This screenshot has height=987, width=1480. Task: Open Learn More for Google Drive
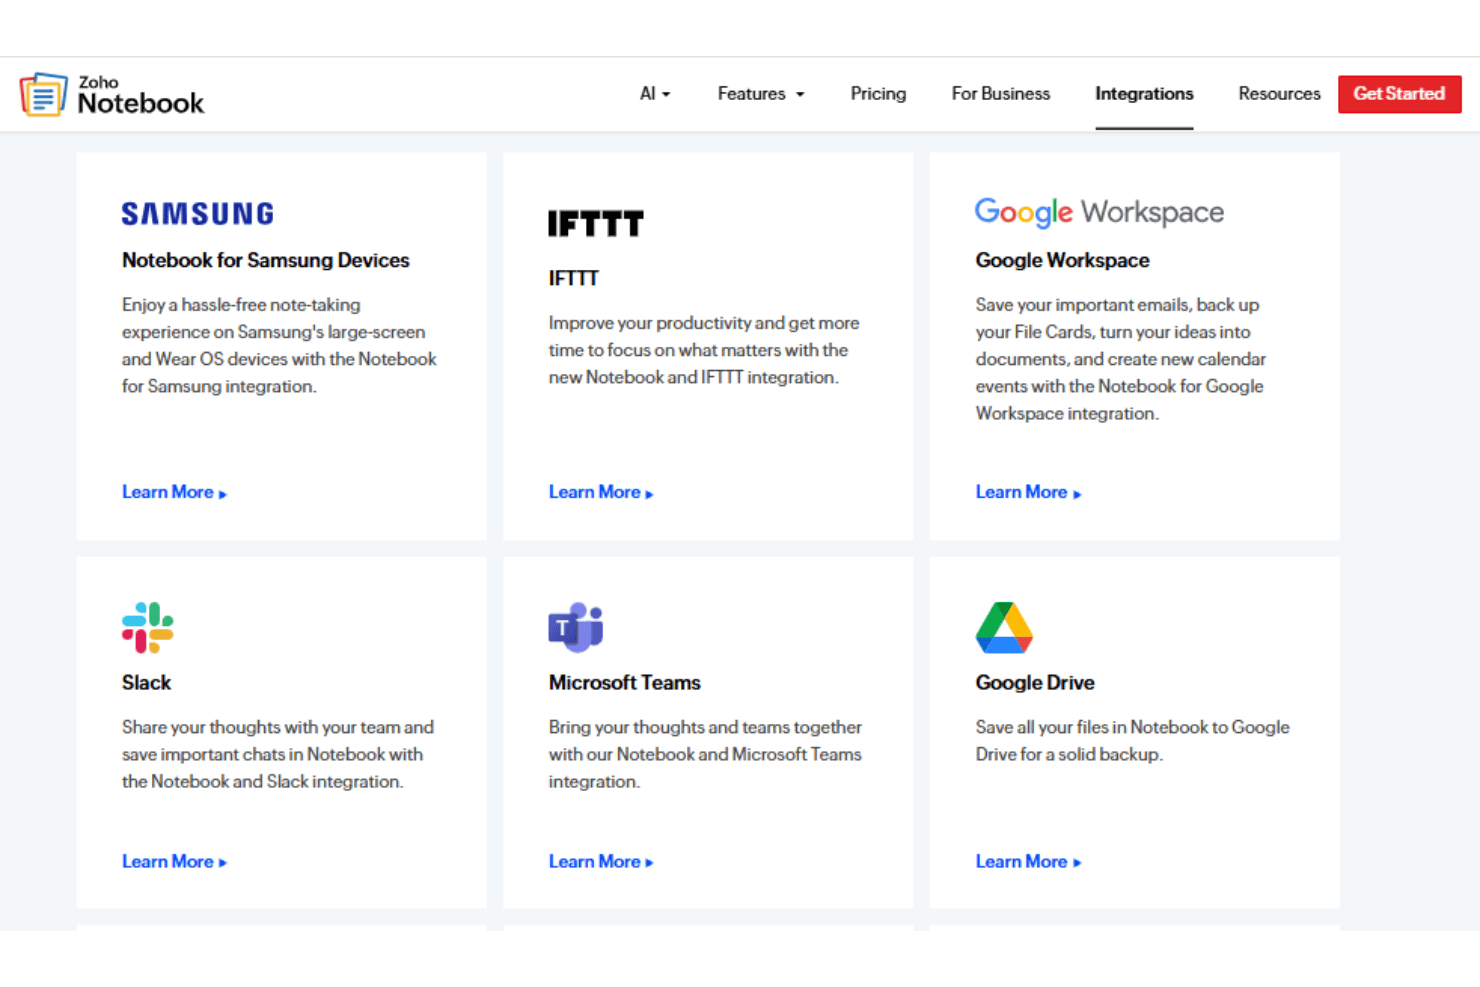(x=1028, y=861)
